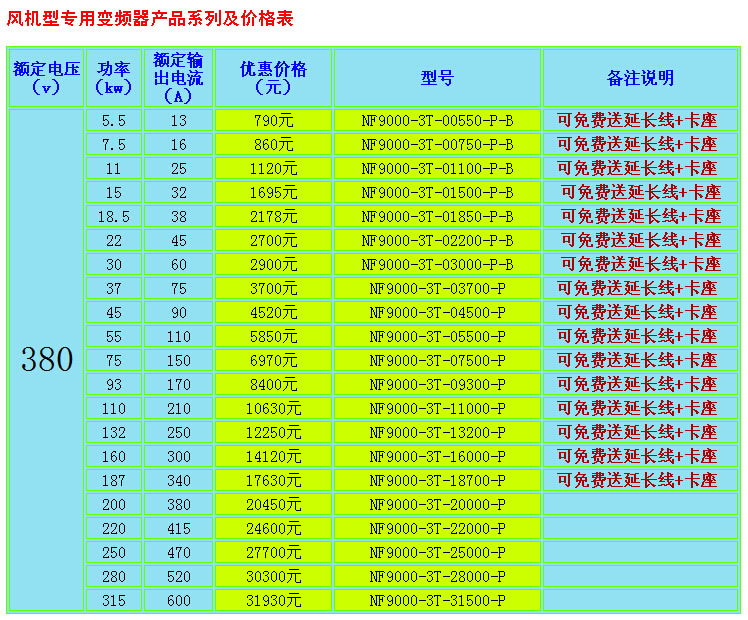Click model NF9000-3T-03000-P-B

[437, 264]
